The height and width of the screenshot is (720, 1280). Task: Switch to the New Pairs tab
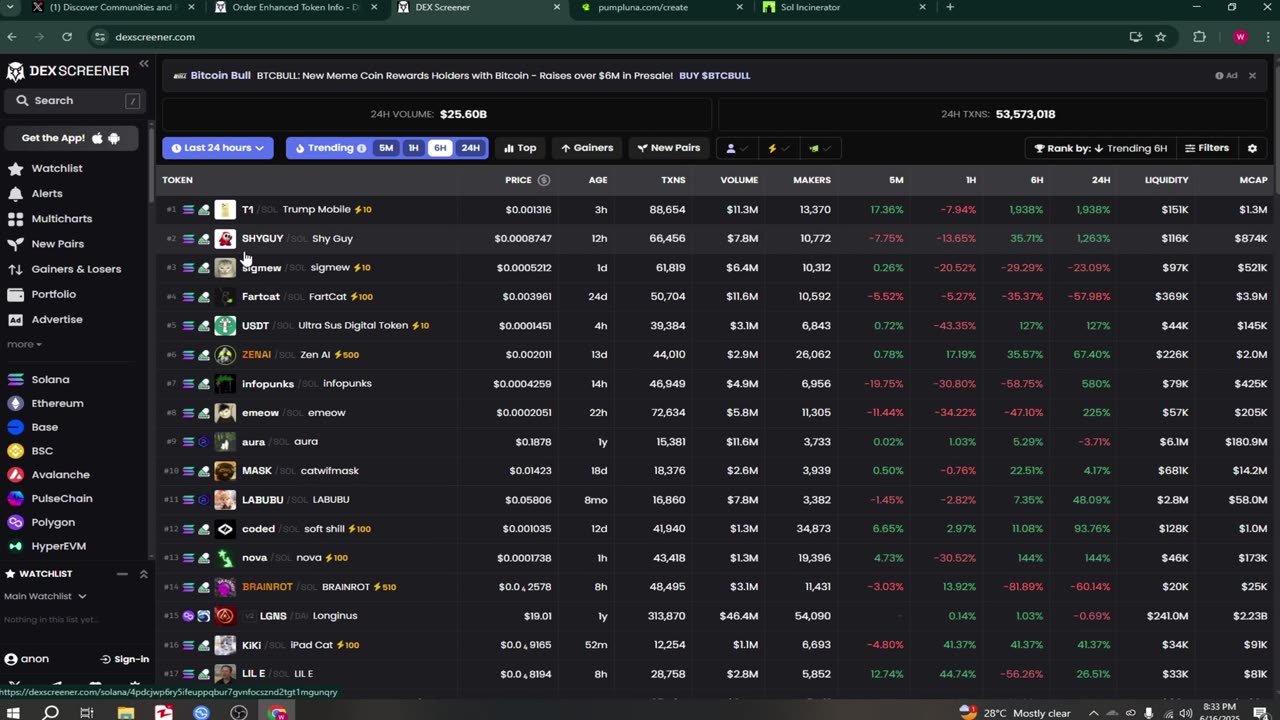668,148
